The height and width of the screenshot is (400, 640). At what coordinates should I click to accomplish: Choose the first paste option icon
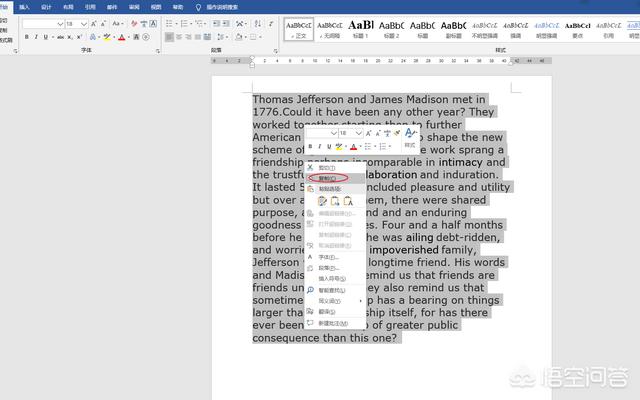[322, 201]
